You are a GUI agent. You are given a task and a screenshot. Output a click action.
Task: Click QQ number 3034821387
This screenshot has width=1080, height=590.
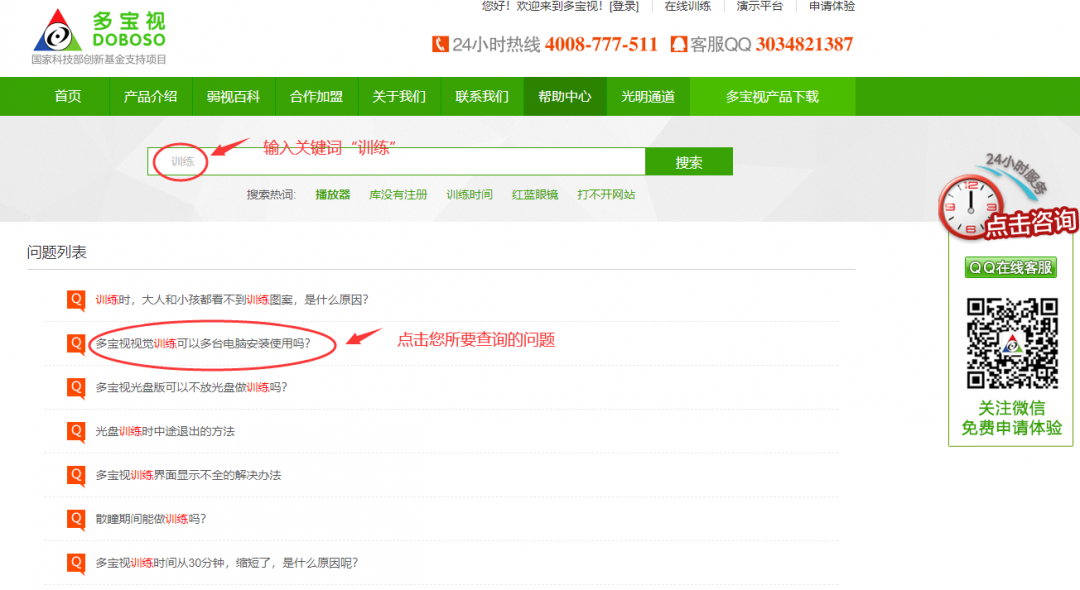pyautogui.click(x=804, y=45)
